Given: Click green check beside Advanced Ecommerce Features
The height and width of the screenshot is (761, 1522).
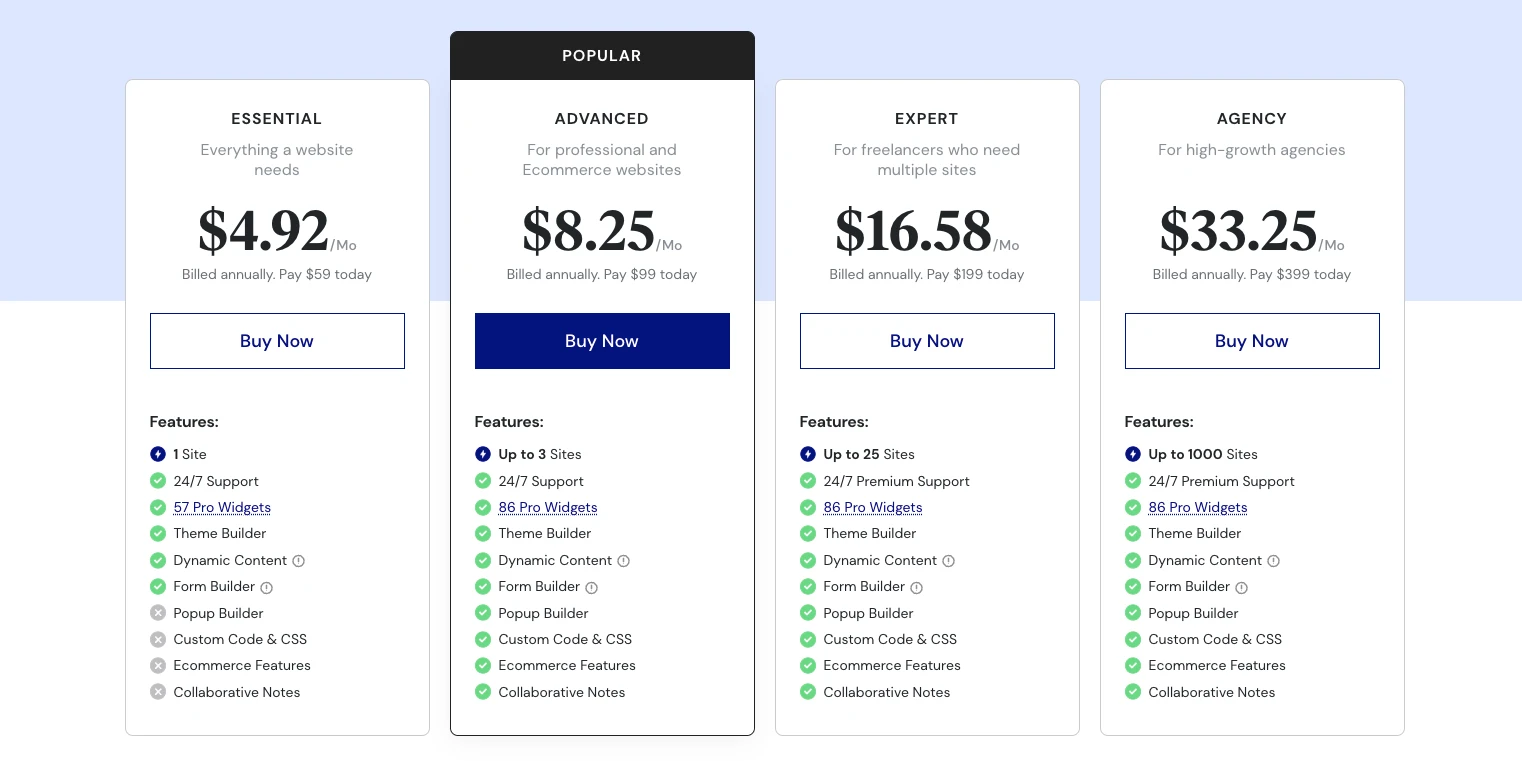Looking at the screenshot, I should click(x=483, y=665).
